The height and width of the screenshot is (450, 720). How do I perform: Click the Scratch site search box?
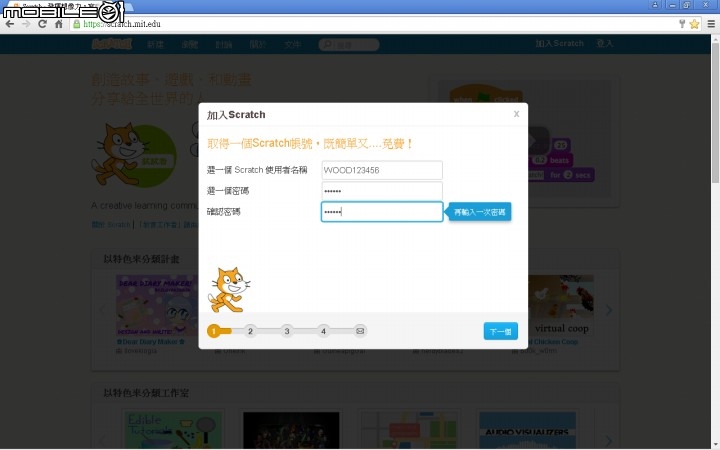349,45
